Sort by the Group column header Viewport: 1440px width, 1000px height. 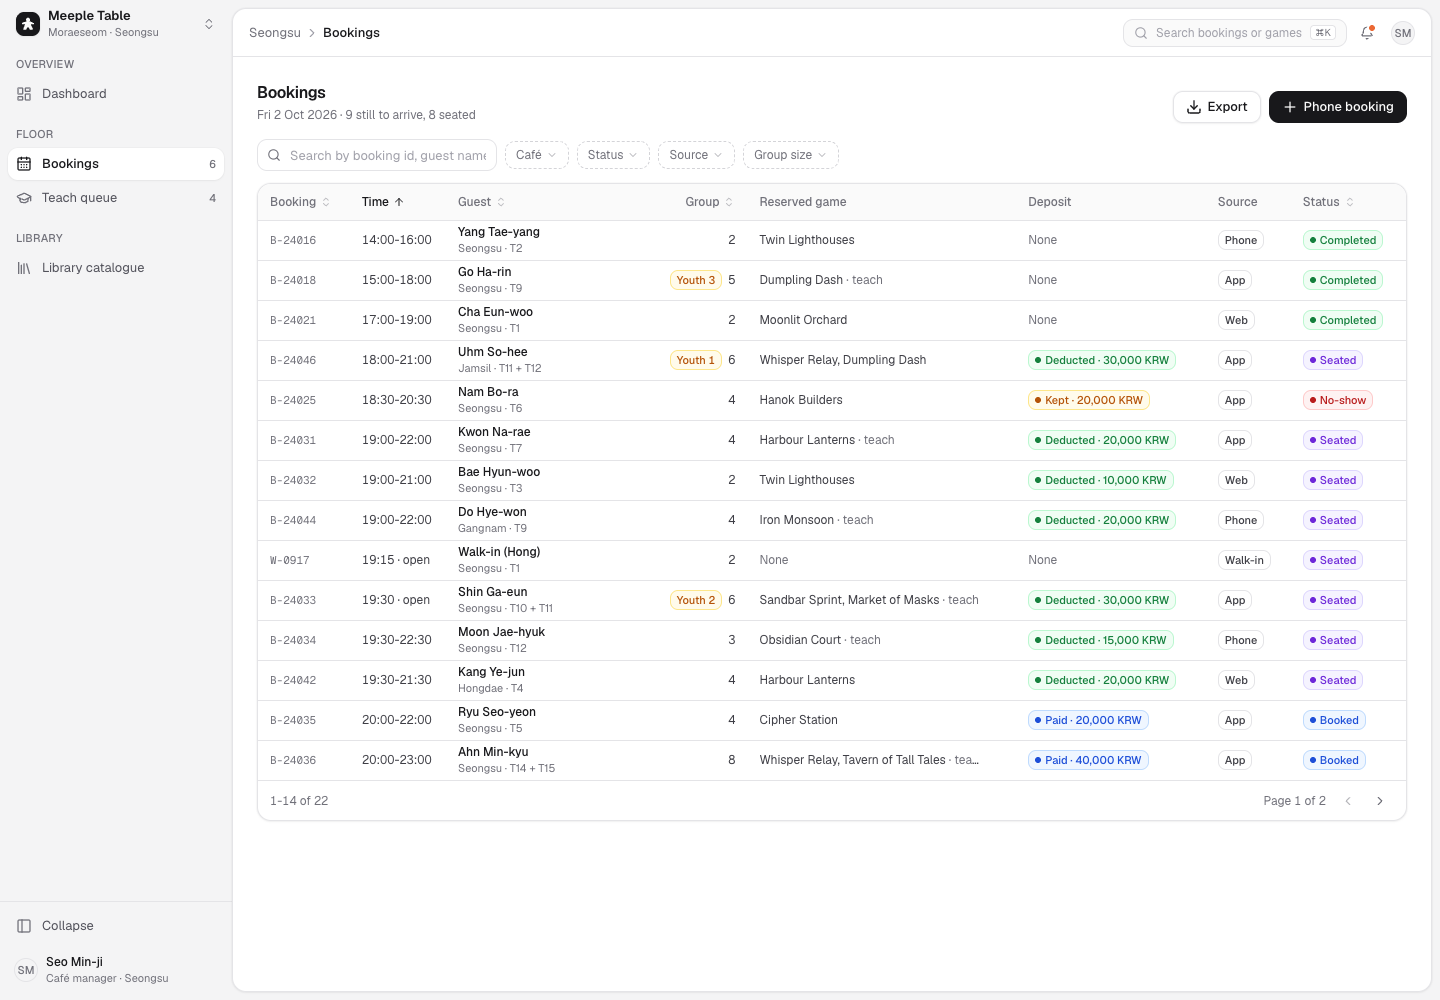click(x=709, y=202)
